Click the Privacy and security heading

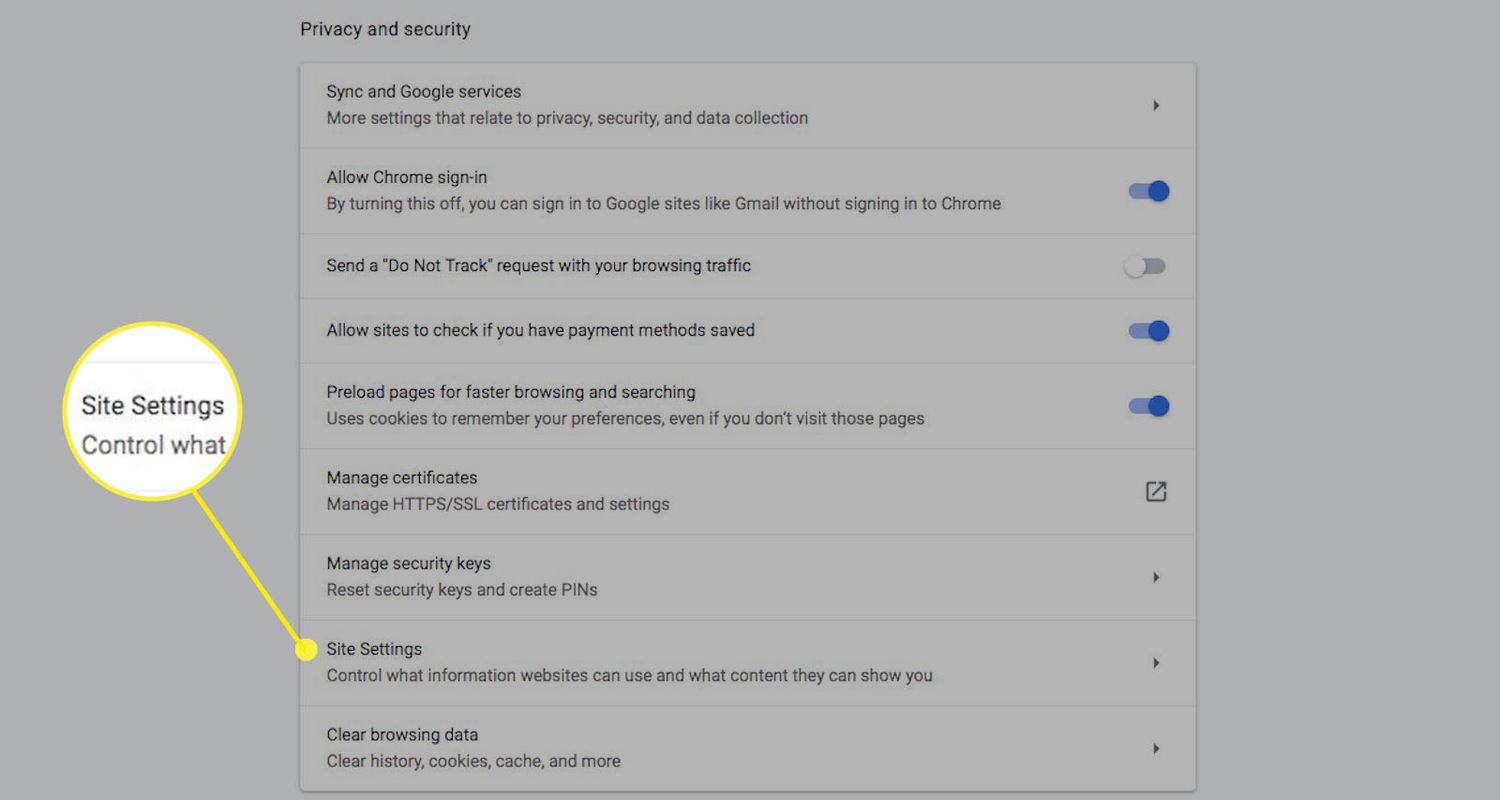(x=385, y=30)
